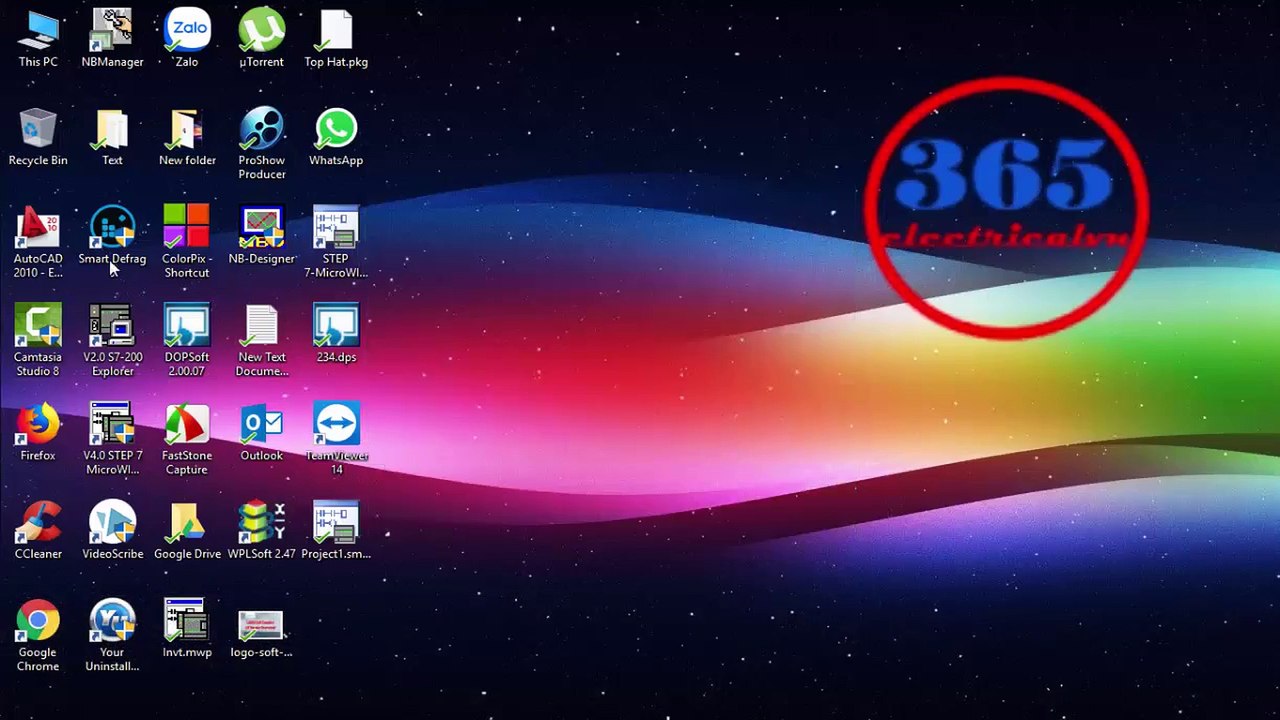Viewport: 1280px width, 720px height.
Task: Select ColorPix Shortcut icon
Action: tap(187, 242)
